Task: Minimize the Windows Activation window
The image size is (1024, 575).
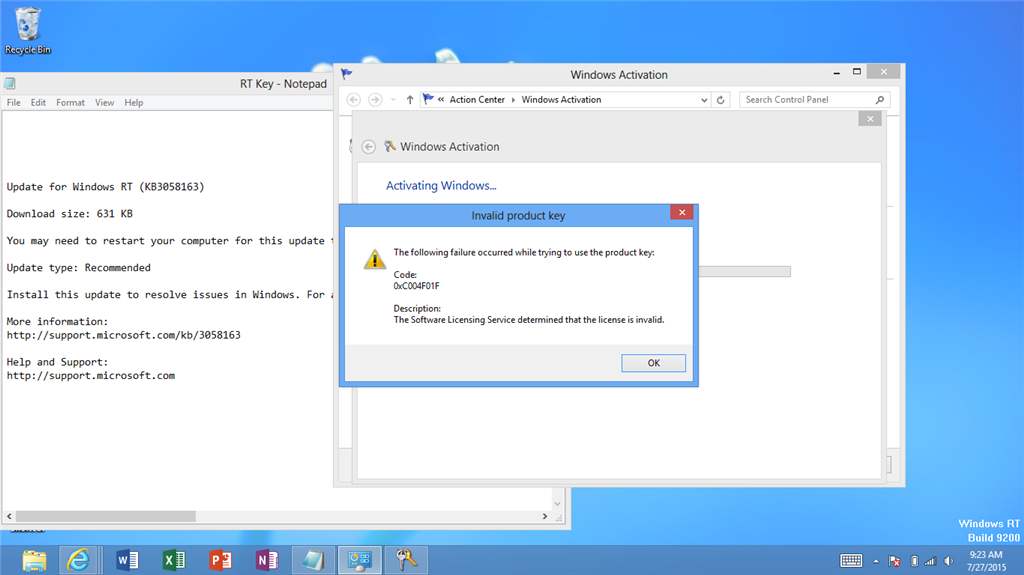Action: pos(837,73)
